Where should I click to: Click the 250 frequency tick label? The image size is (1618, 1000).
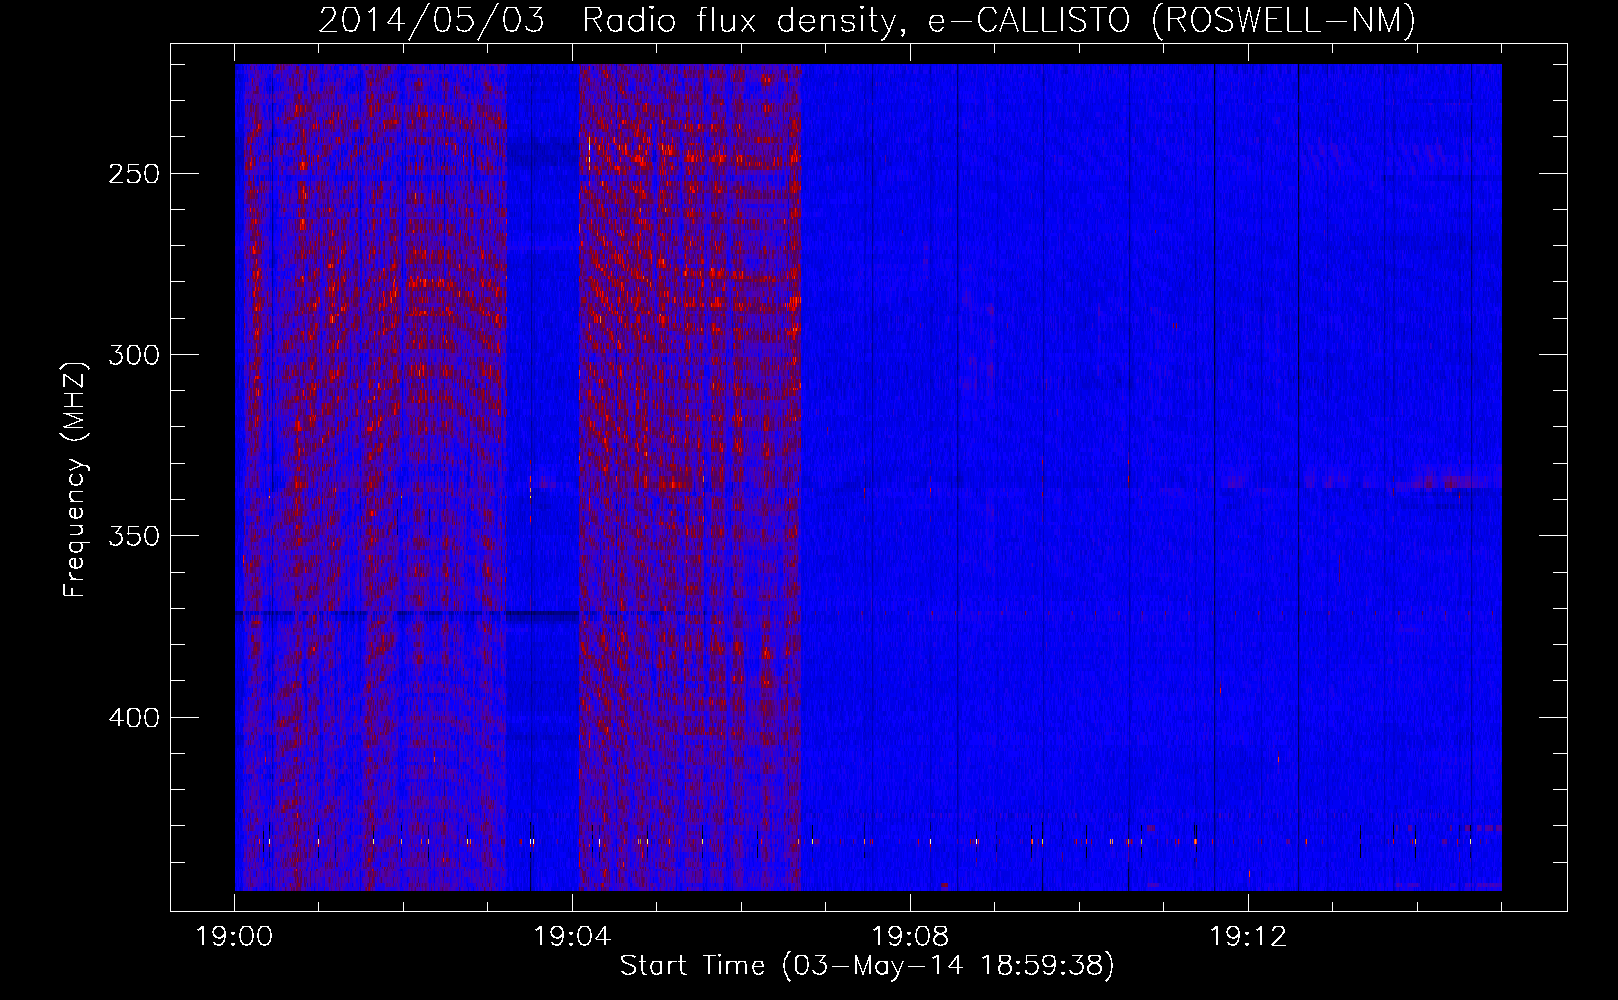coord(135,174)
